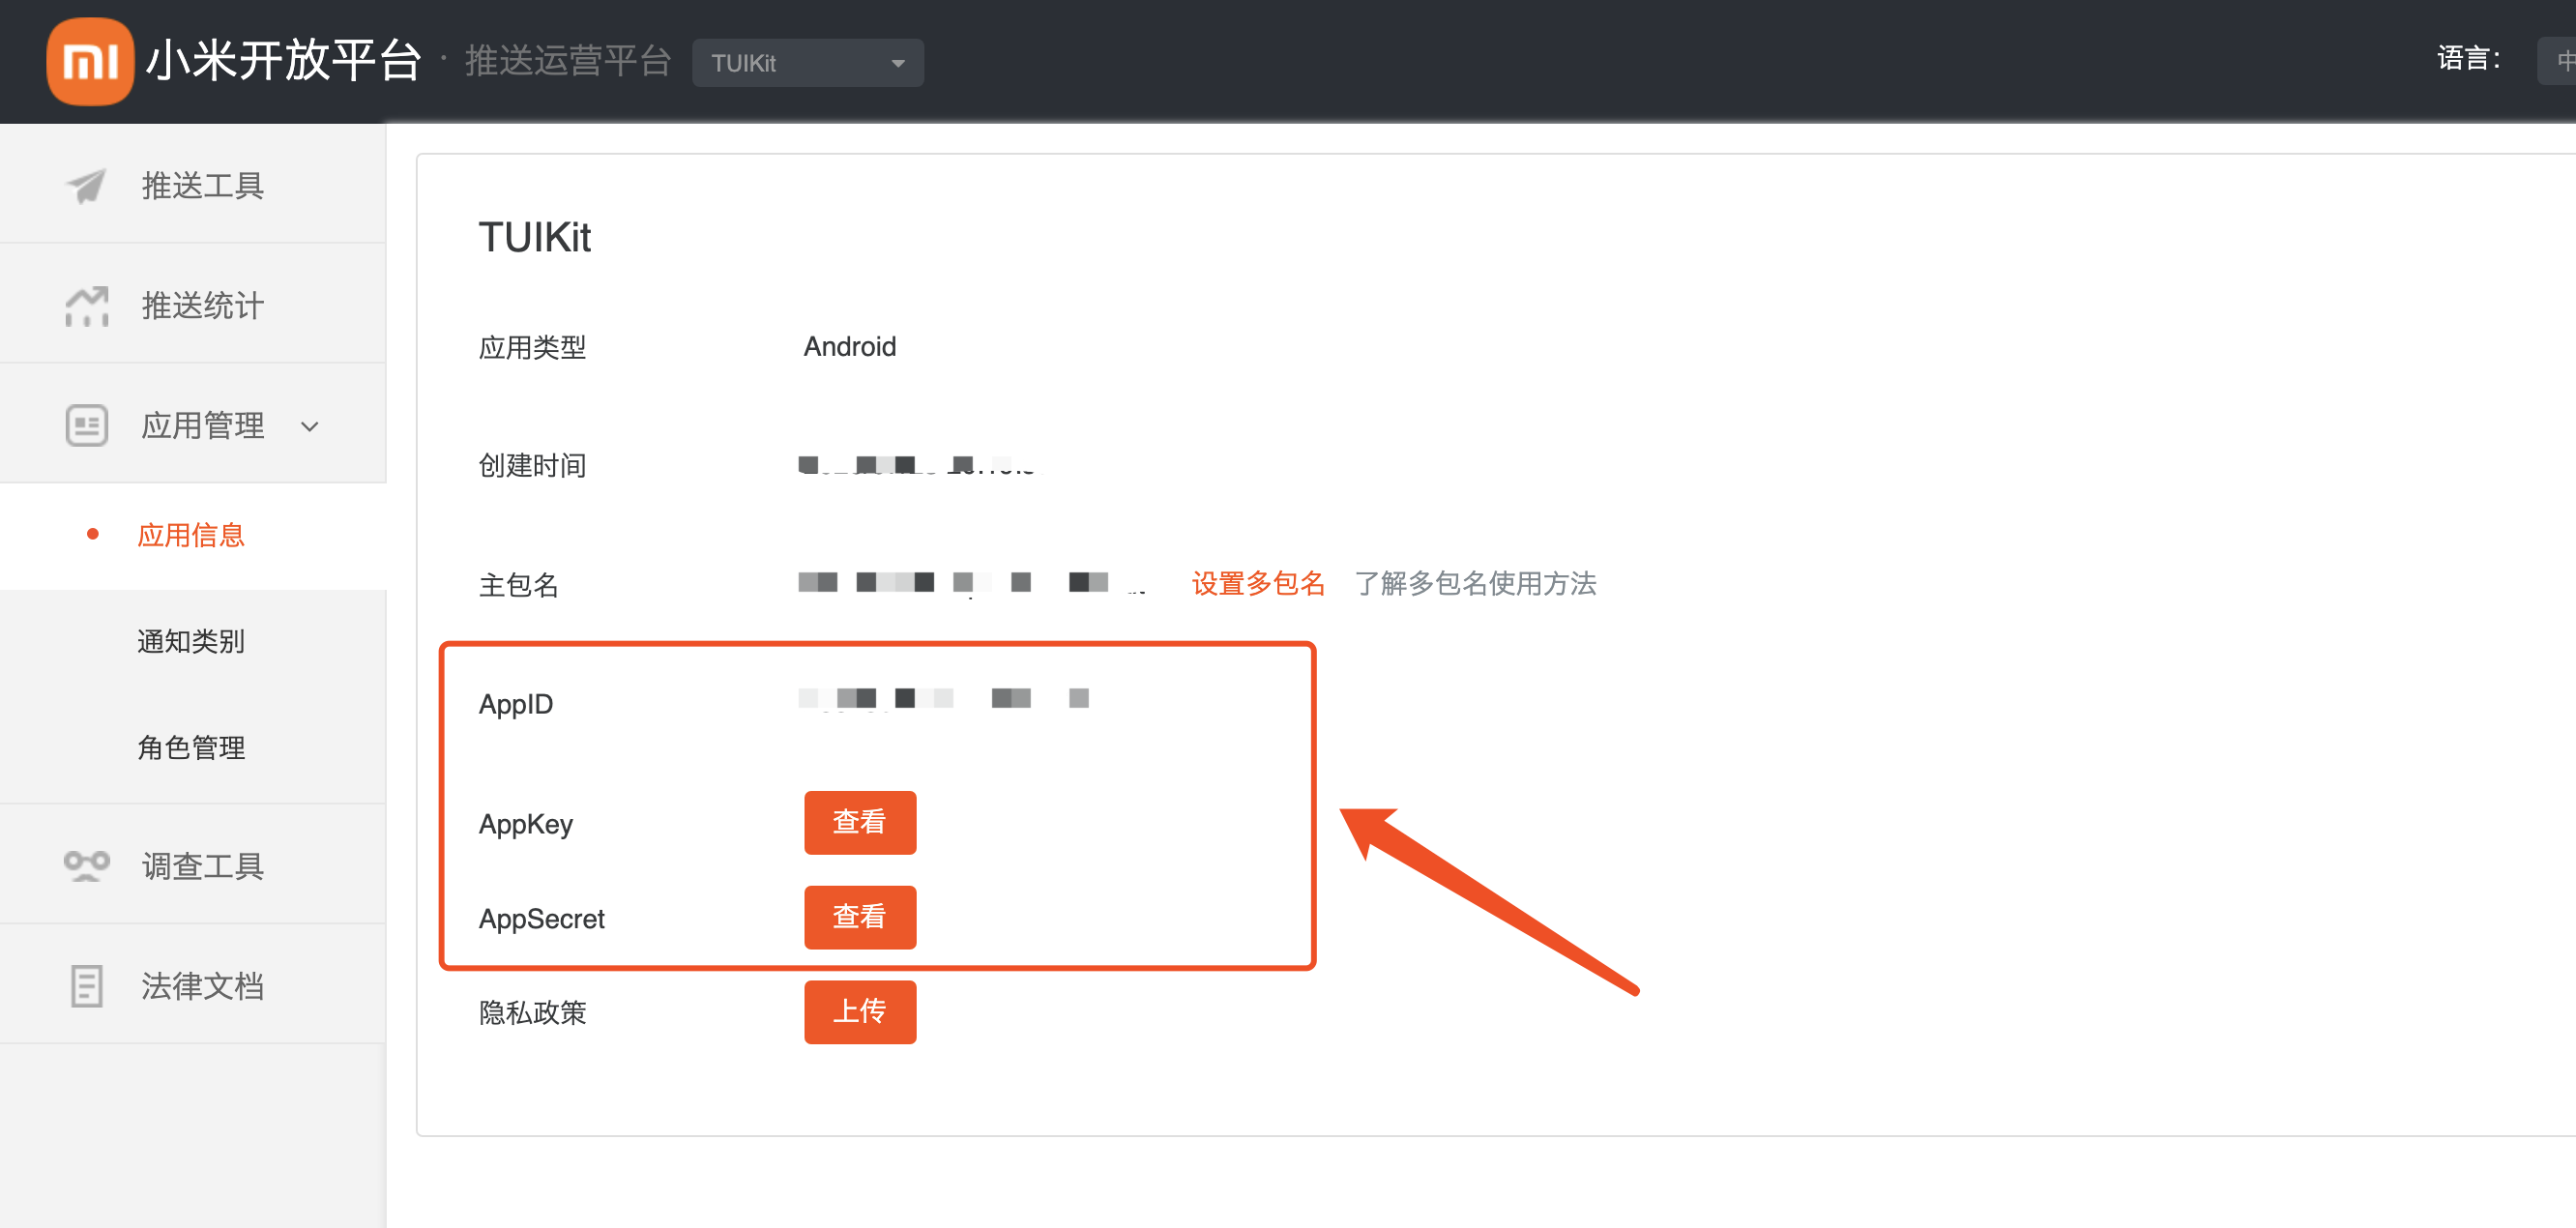Click the blurred 主包名 value
This screenshot has height=1228, width=2576.
(x=970, y=583)
